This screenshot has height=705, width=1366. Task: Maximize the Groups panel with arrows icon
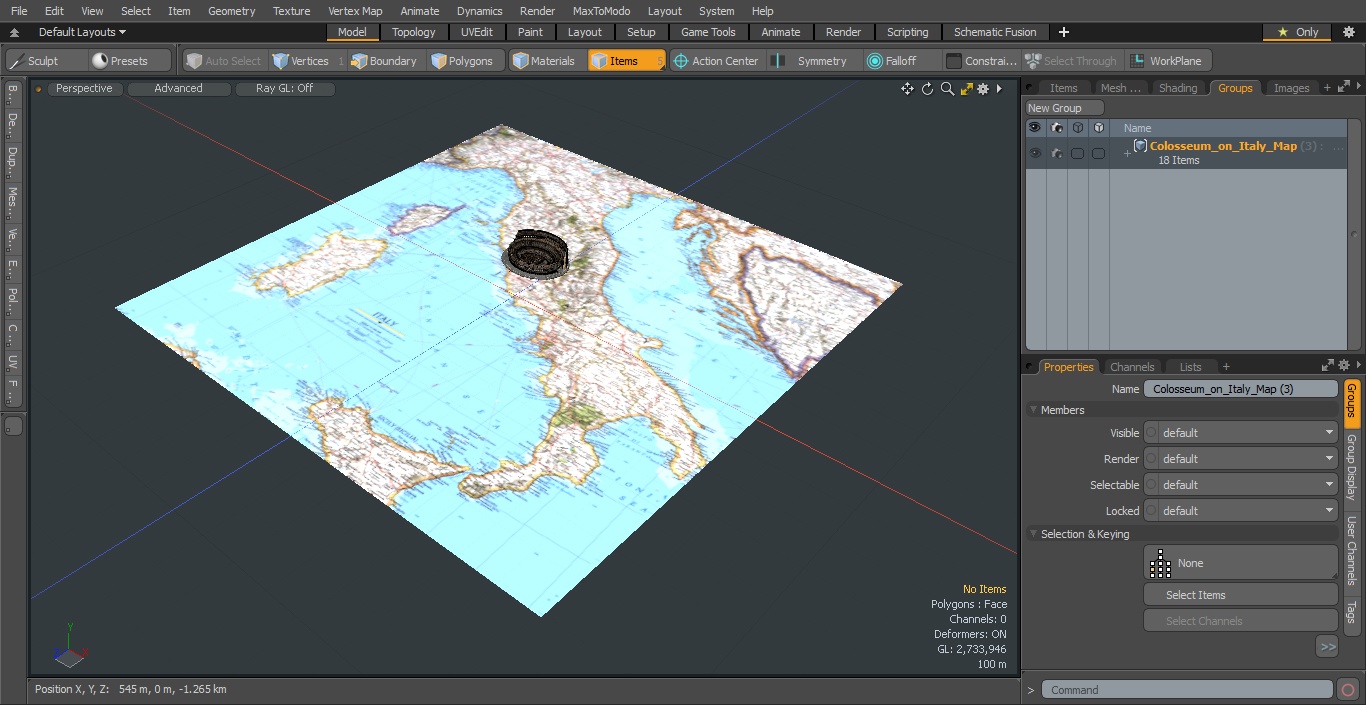click(1342, 88)
